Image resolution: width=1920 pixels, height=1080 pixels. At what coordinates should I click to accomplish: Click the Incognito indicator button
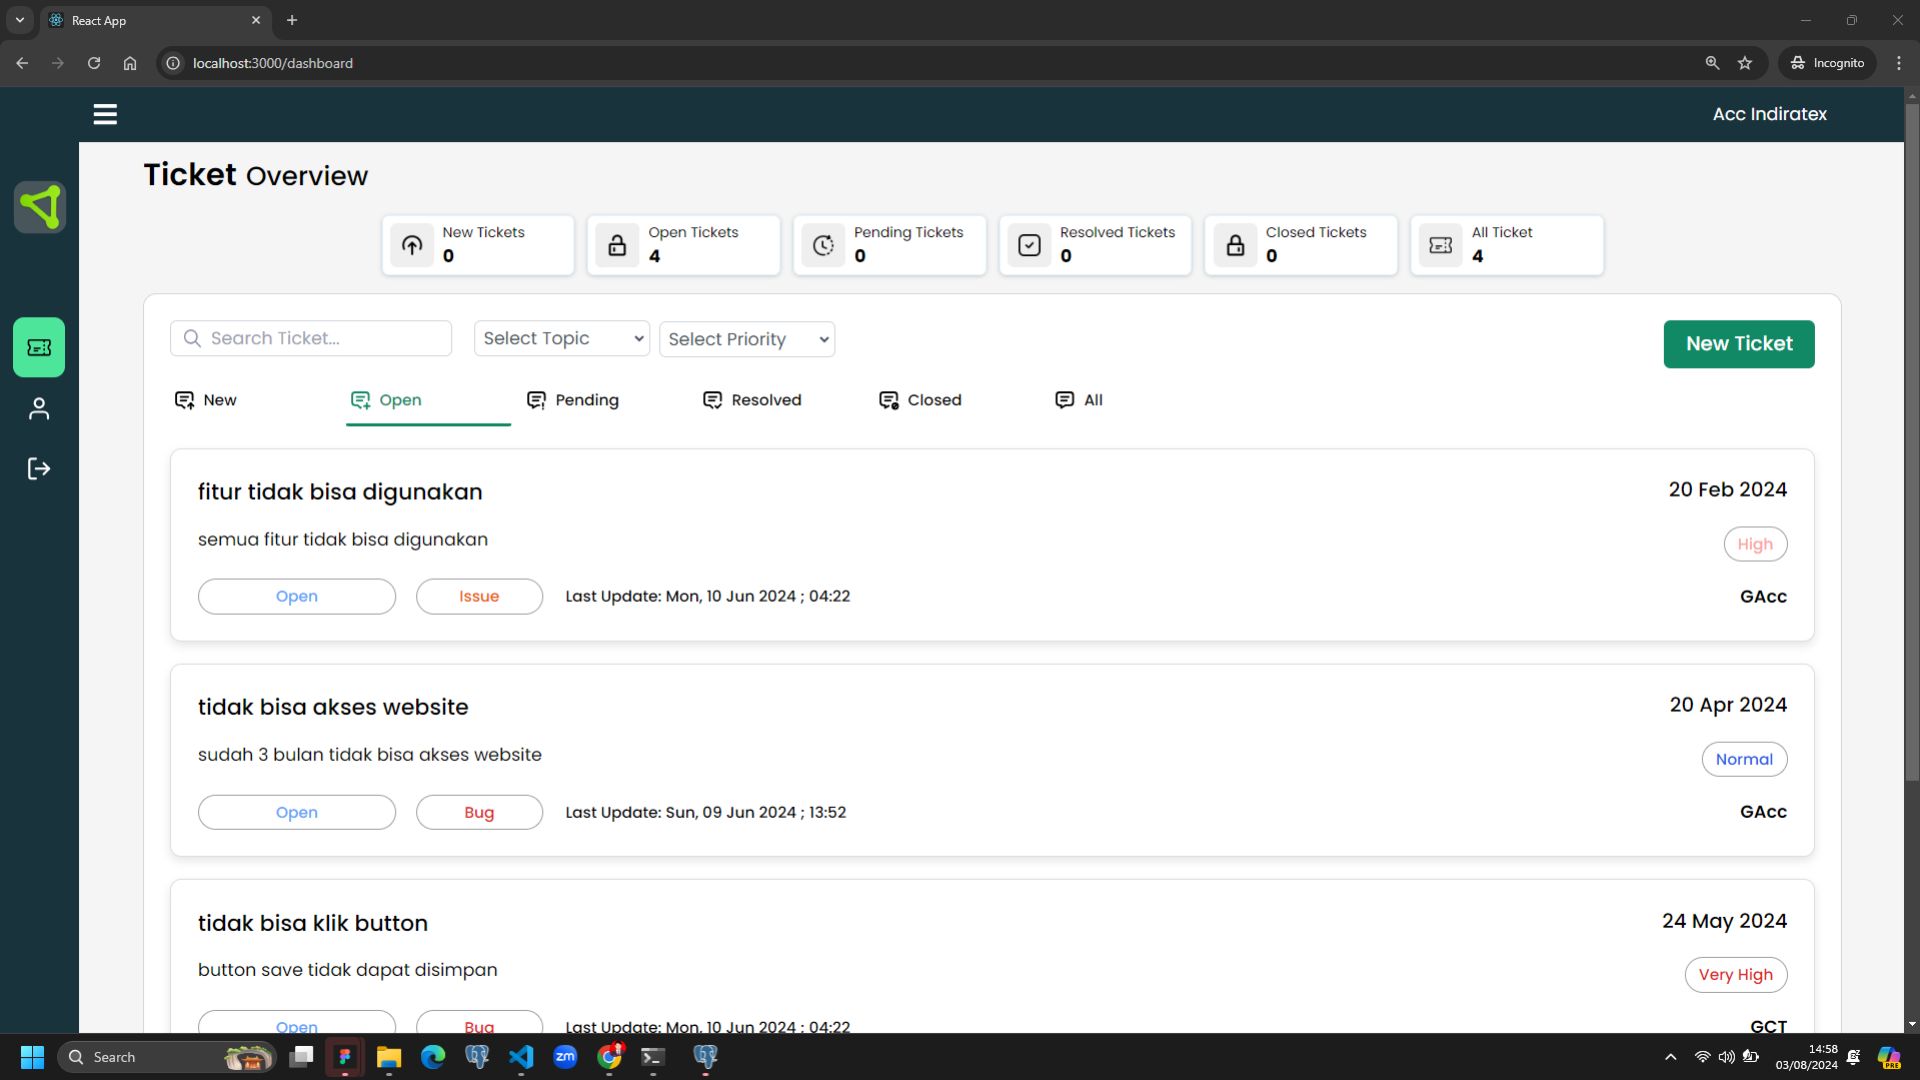(1827, 63)
